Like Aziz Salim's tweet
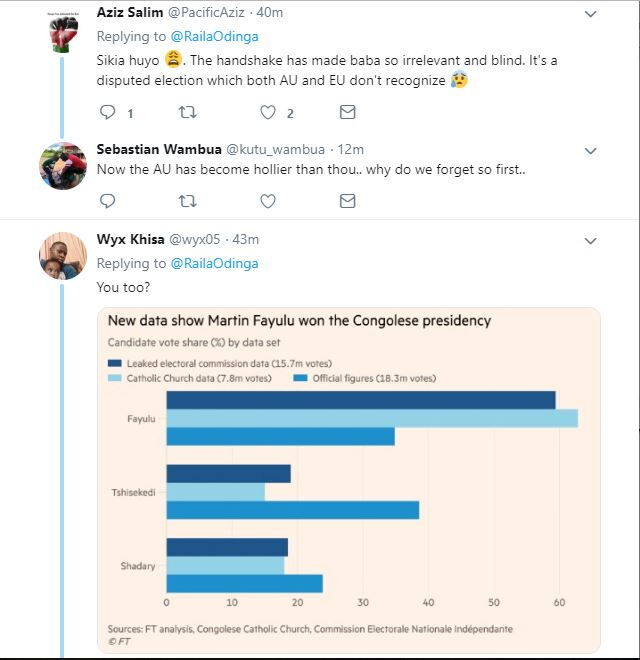640x660 pixels. 268,112
